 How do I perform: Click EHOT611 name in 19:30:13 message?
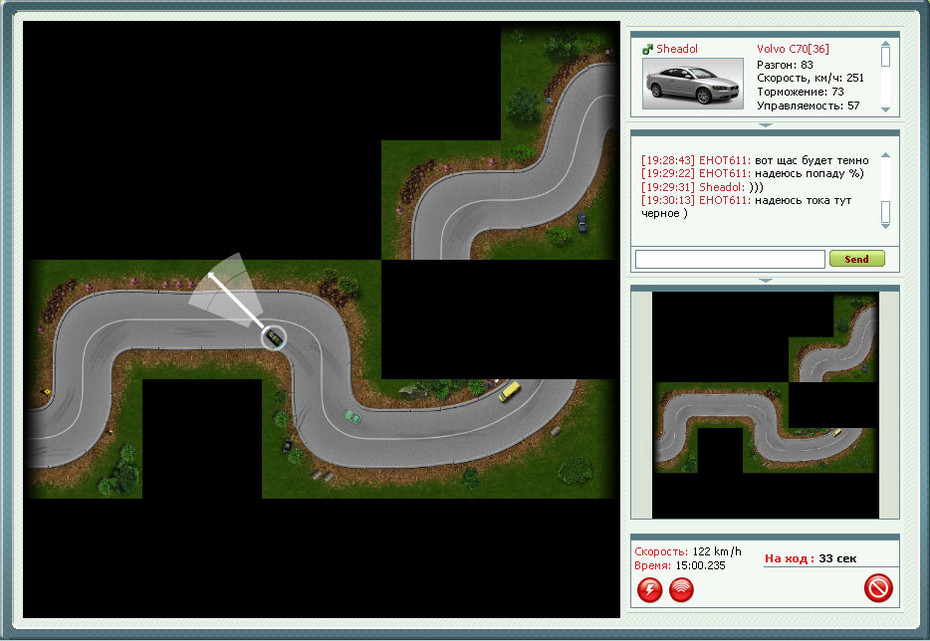click(x=724, y=200)
